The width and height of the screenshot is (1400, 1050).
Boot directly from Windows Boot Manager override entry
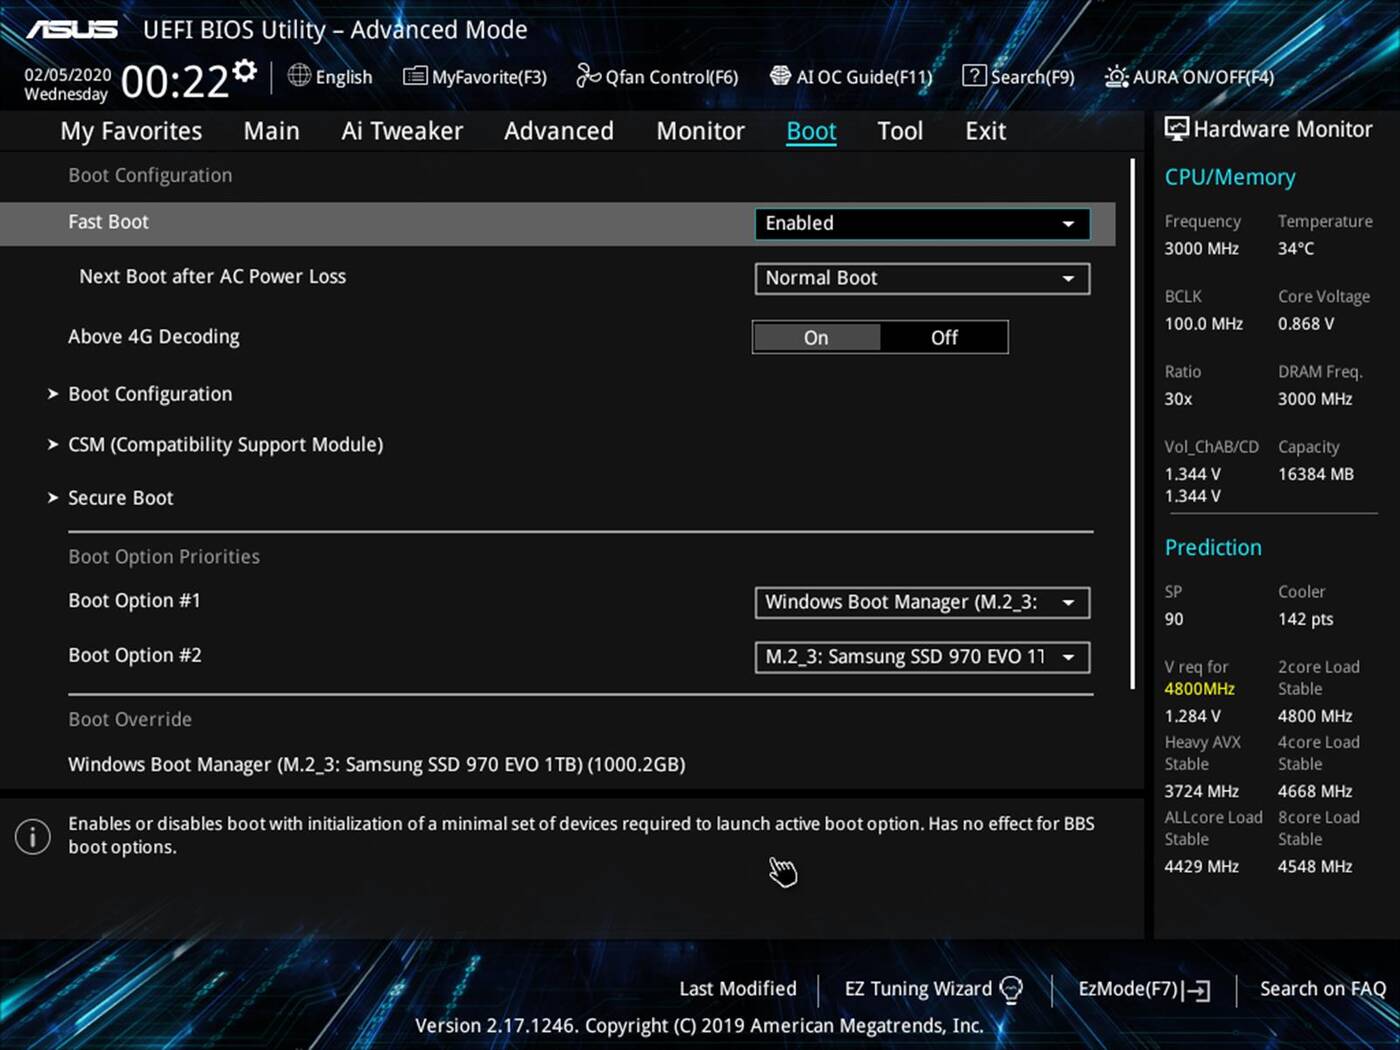376,764
